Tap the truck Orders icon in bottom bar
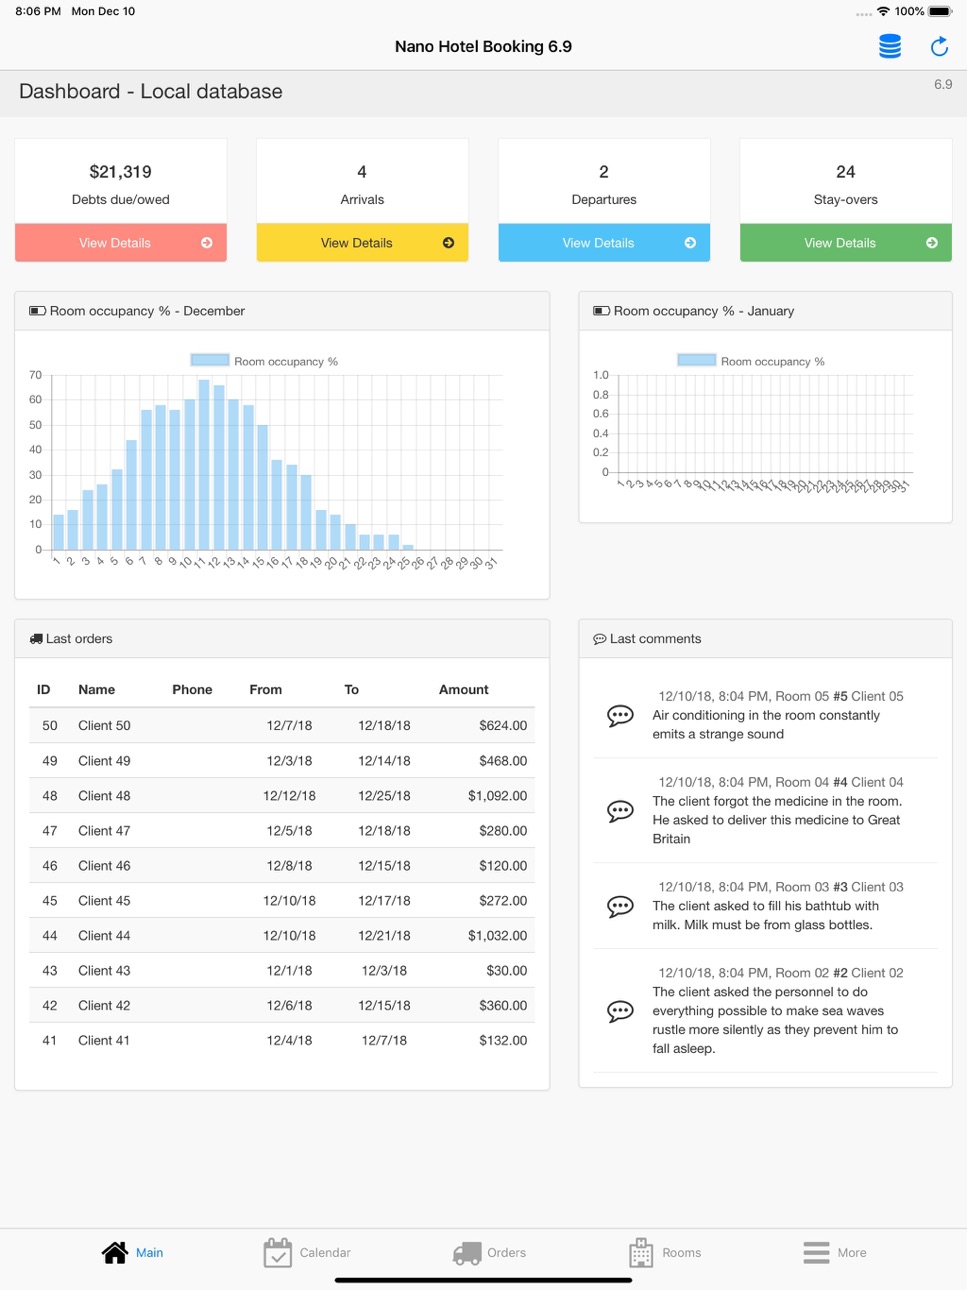This screenshot has height=1290, width=967. tap(467, 1253)
